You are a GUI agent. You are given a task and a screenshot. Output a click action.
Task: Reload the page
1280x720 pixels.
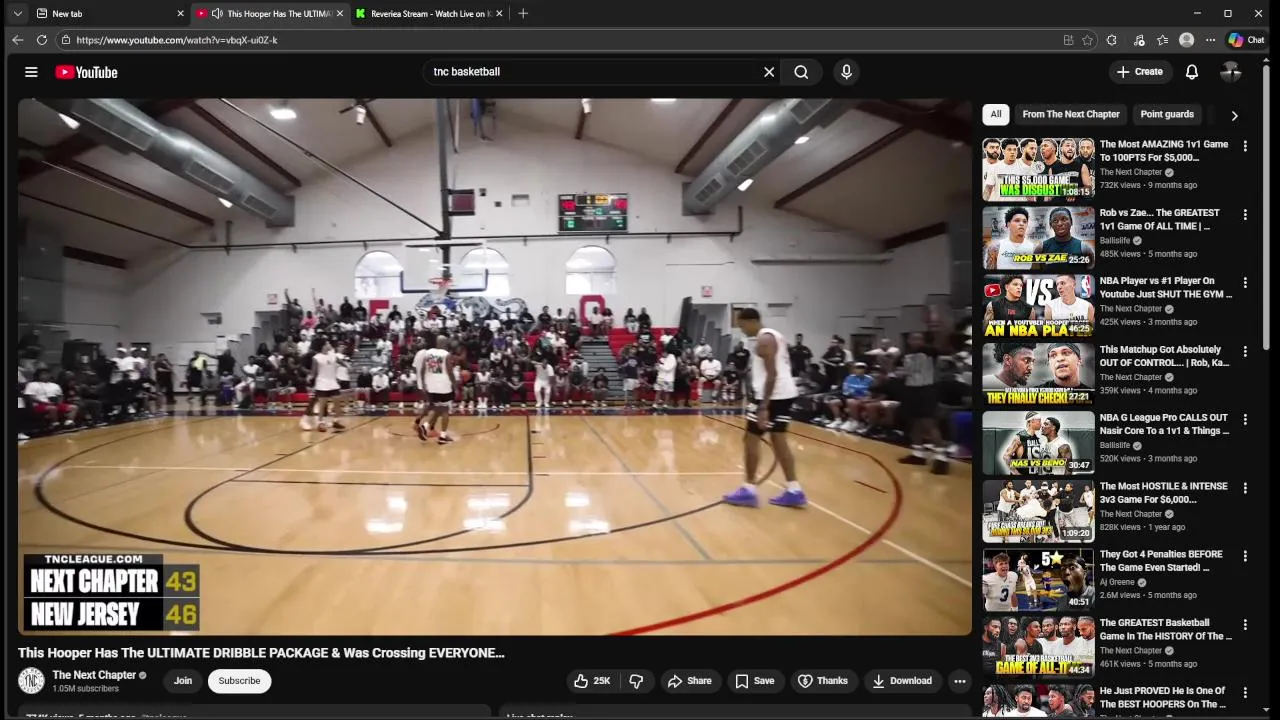point(41,40)
